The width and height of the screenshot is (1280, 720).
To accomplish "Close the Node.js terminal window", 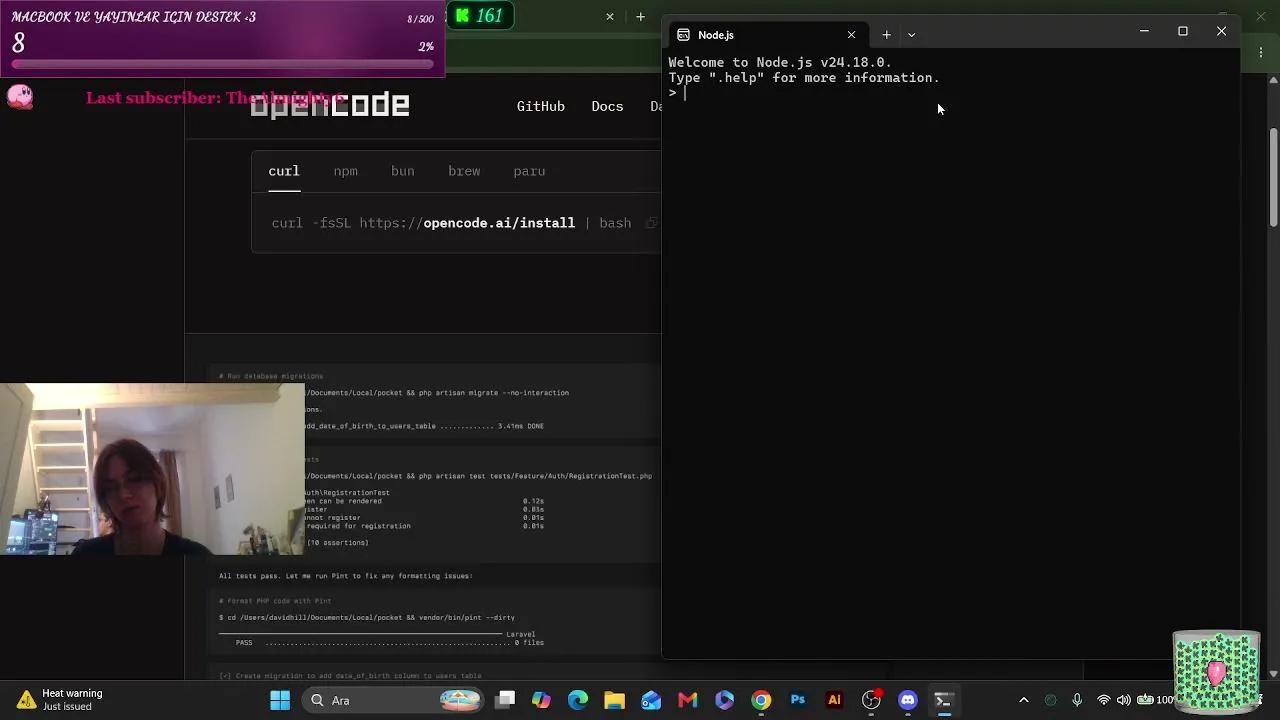I will tap(1221, 32).
